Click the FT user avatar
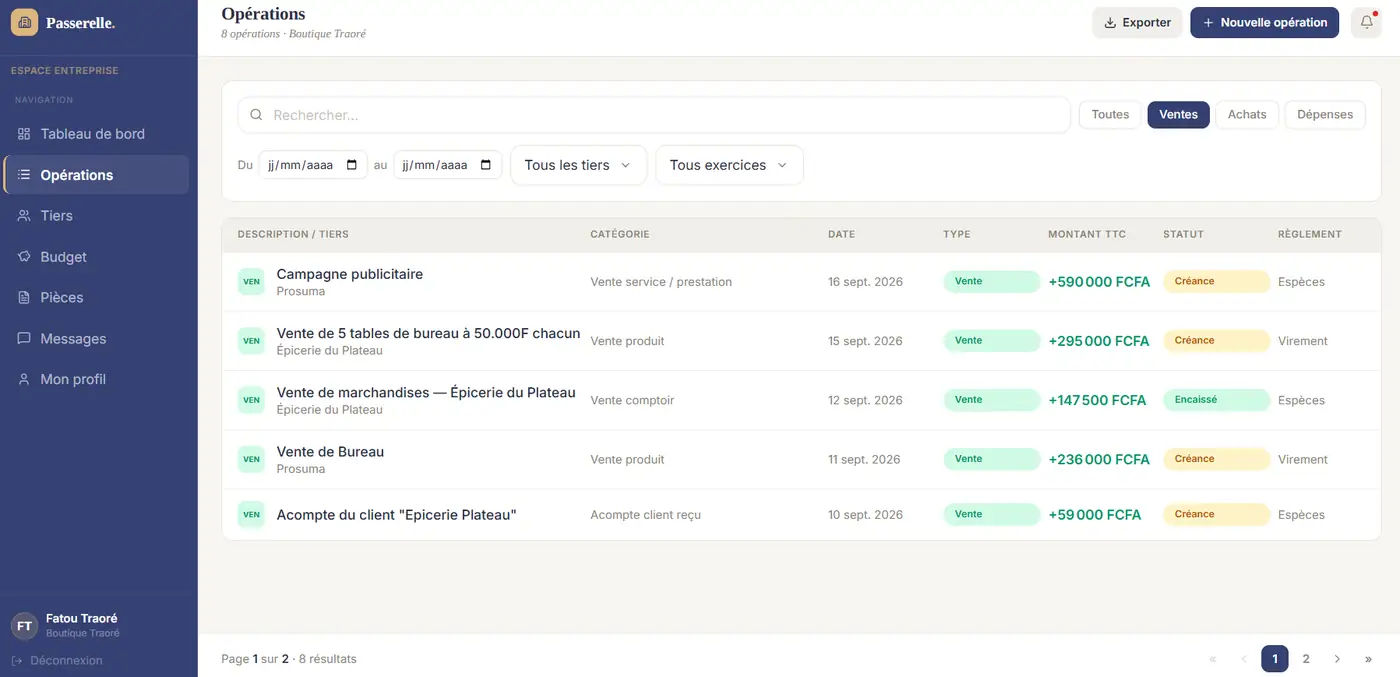The image size is (1400, 677). tap(25, 626)
